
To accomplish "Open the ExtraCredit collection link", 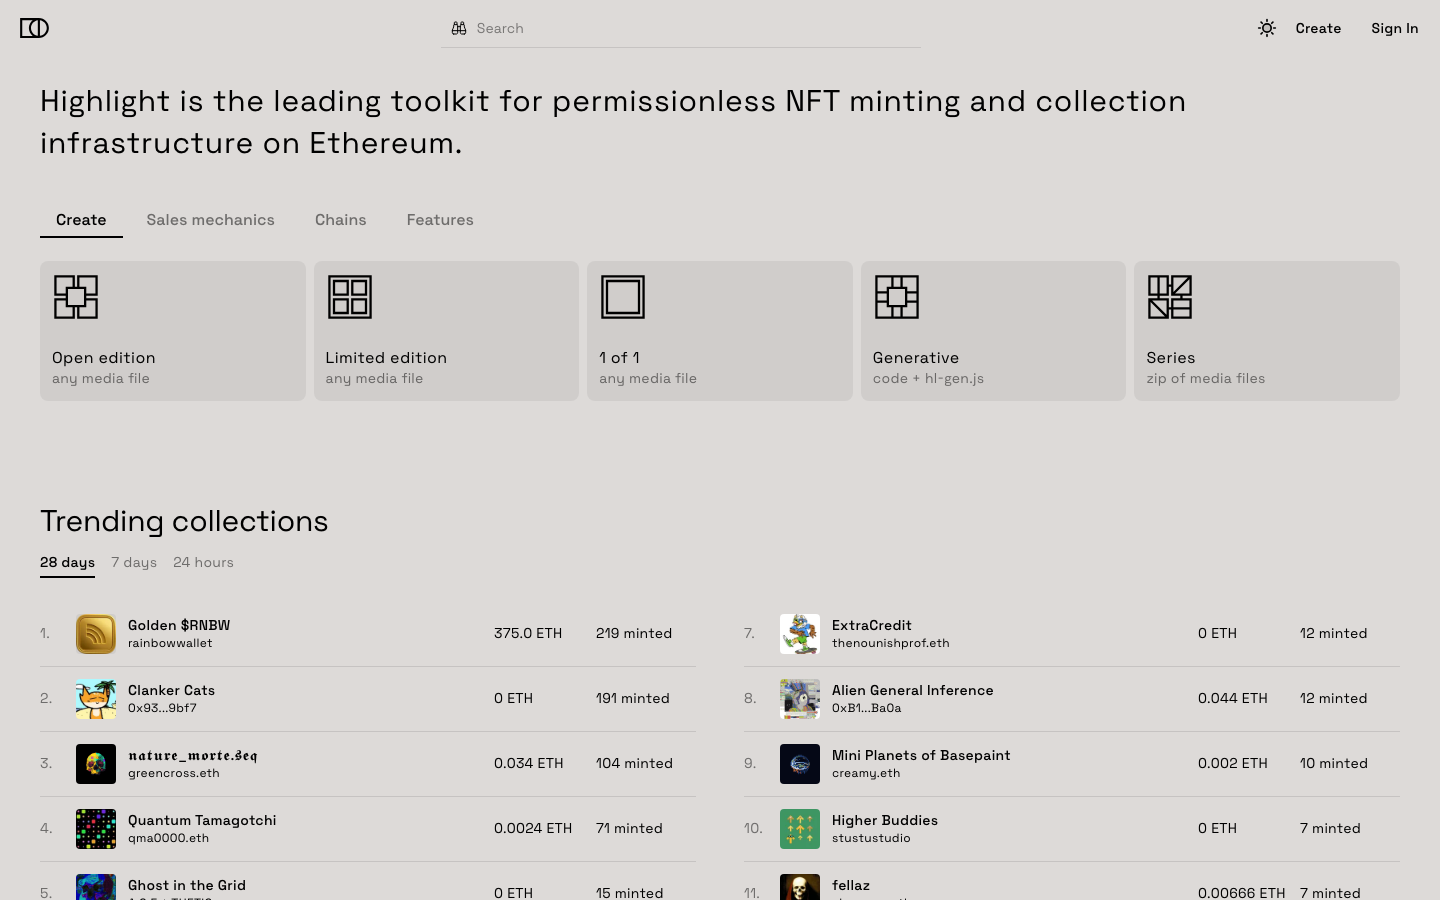I will tap(872, 625).
